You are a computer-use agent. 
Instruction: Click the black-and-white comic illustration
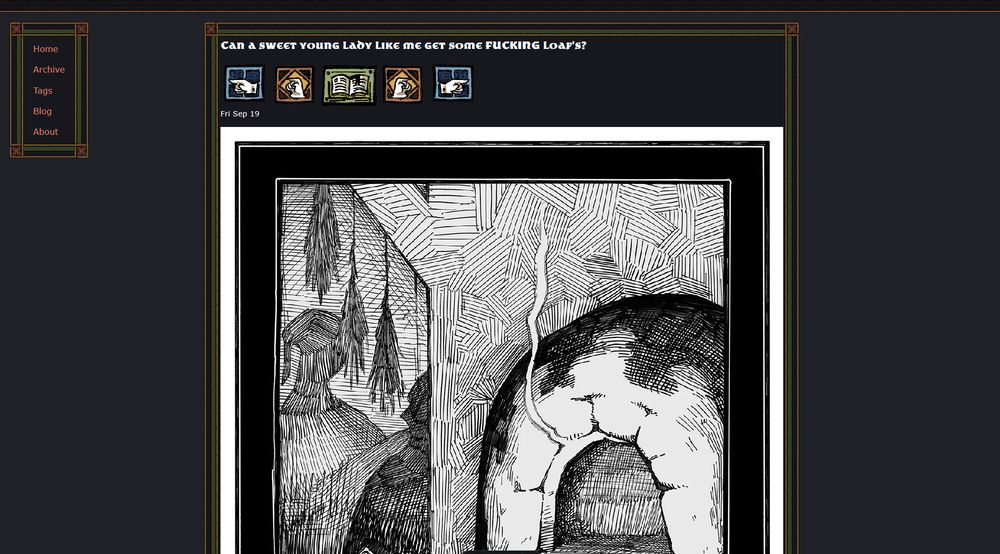(x=501, y=340)
